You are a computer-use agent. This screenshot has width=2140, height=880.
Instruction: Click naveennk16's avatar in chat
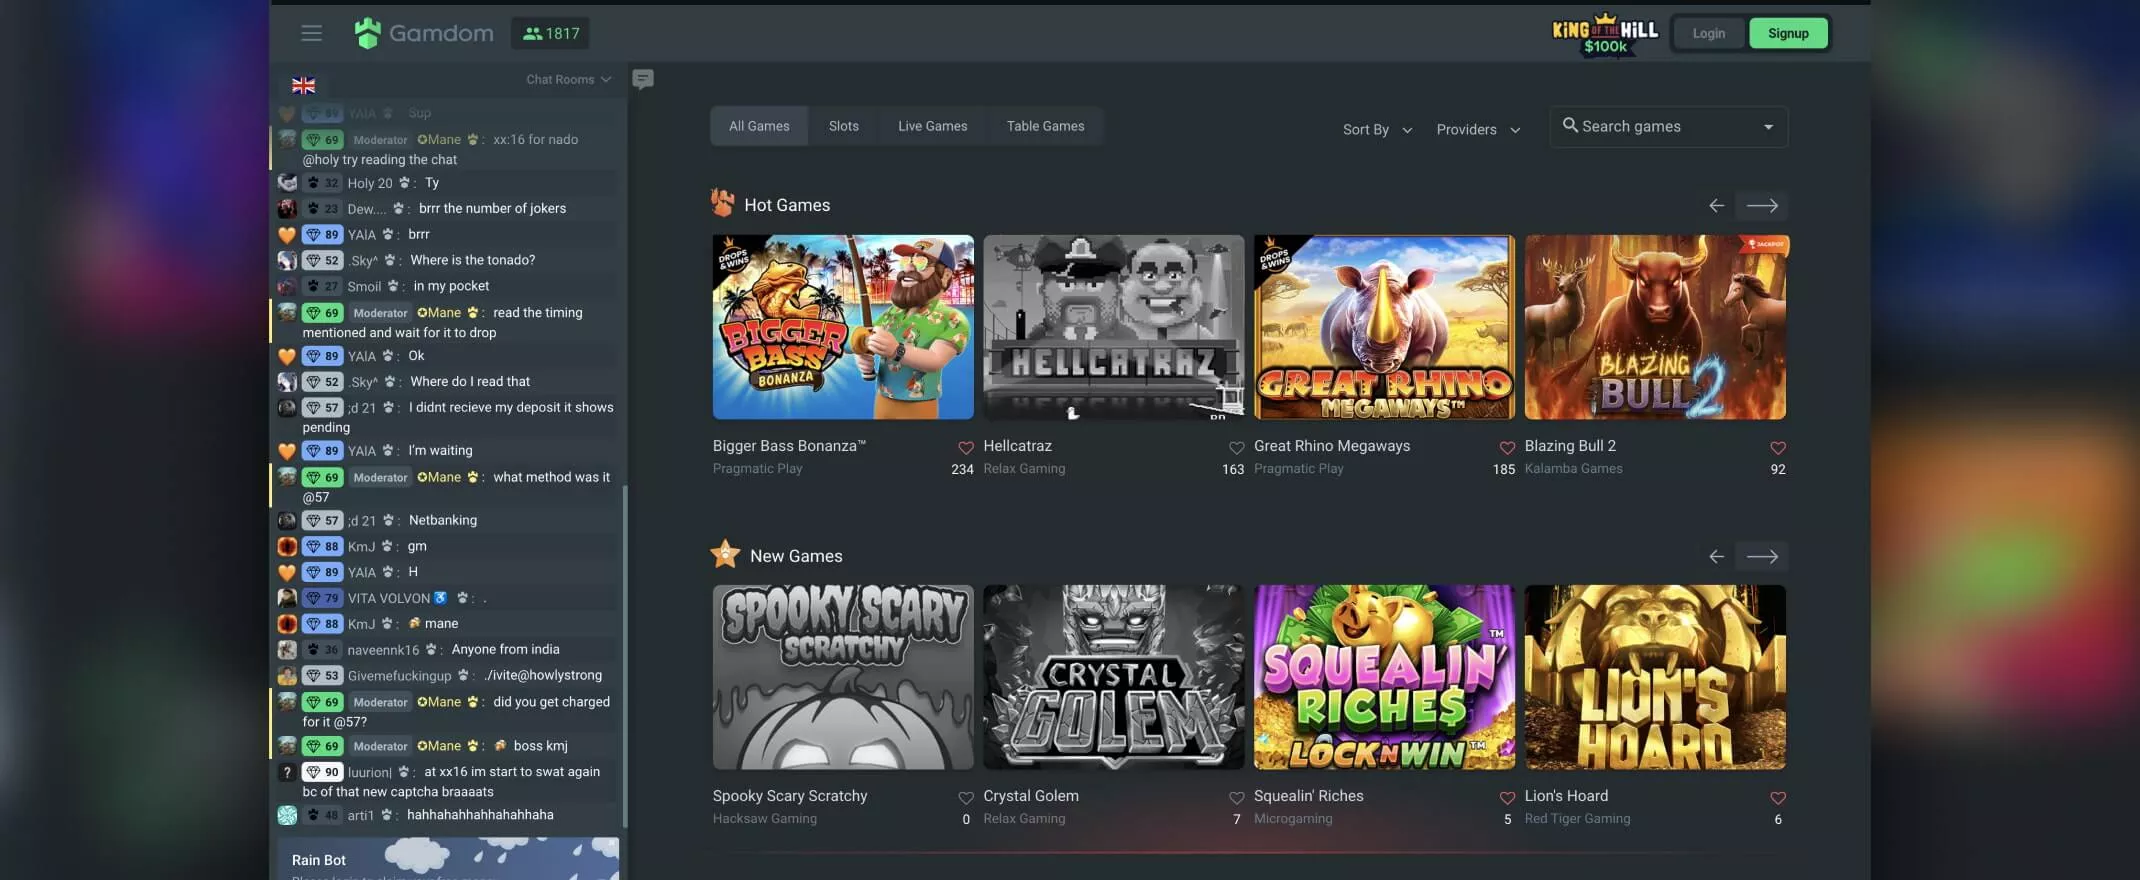pos(287,649)
